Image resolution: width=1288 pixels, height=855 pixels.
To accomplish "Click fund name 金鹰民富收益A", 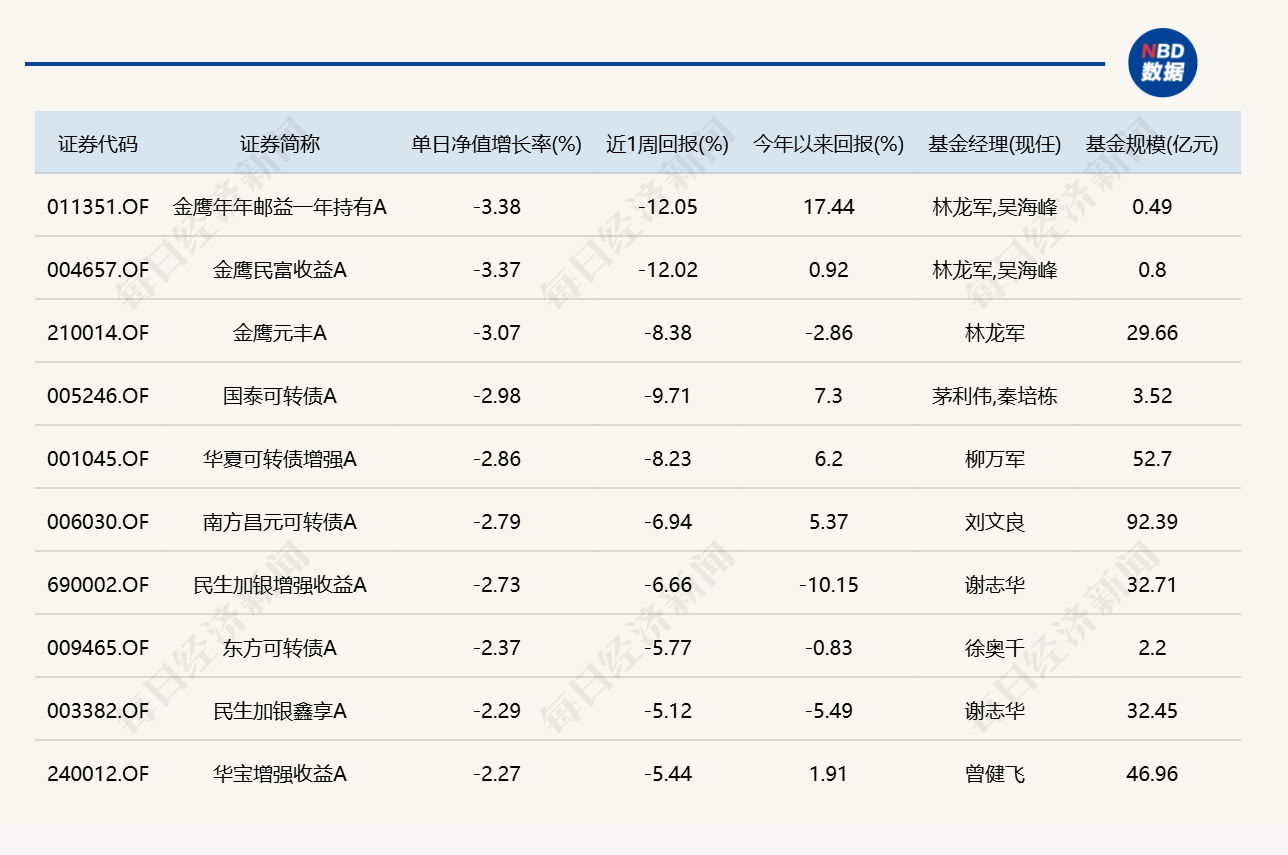I will [280, 270].
